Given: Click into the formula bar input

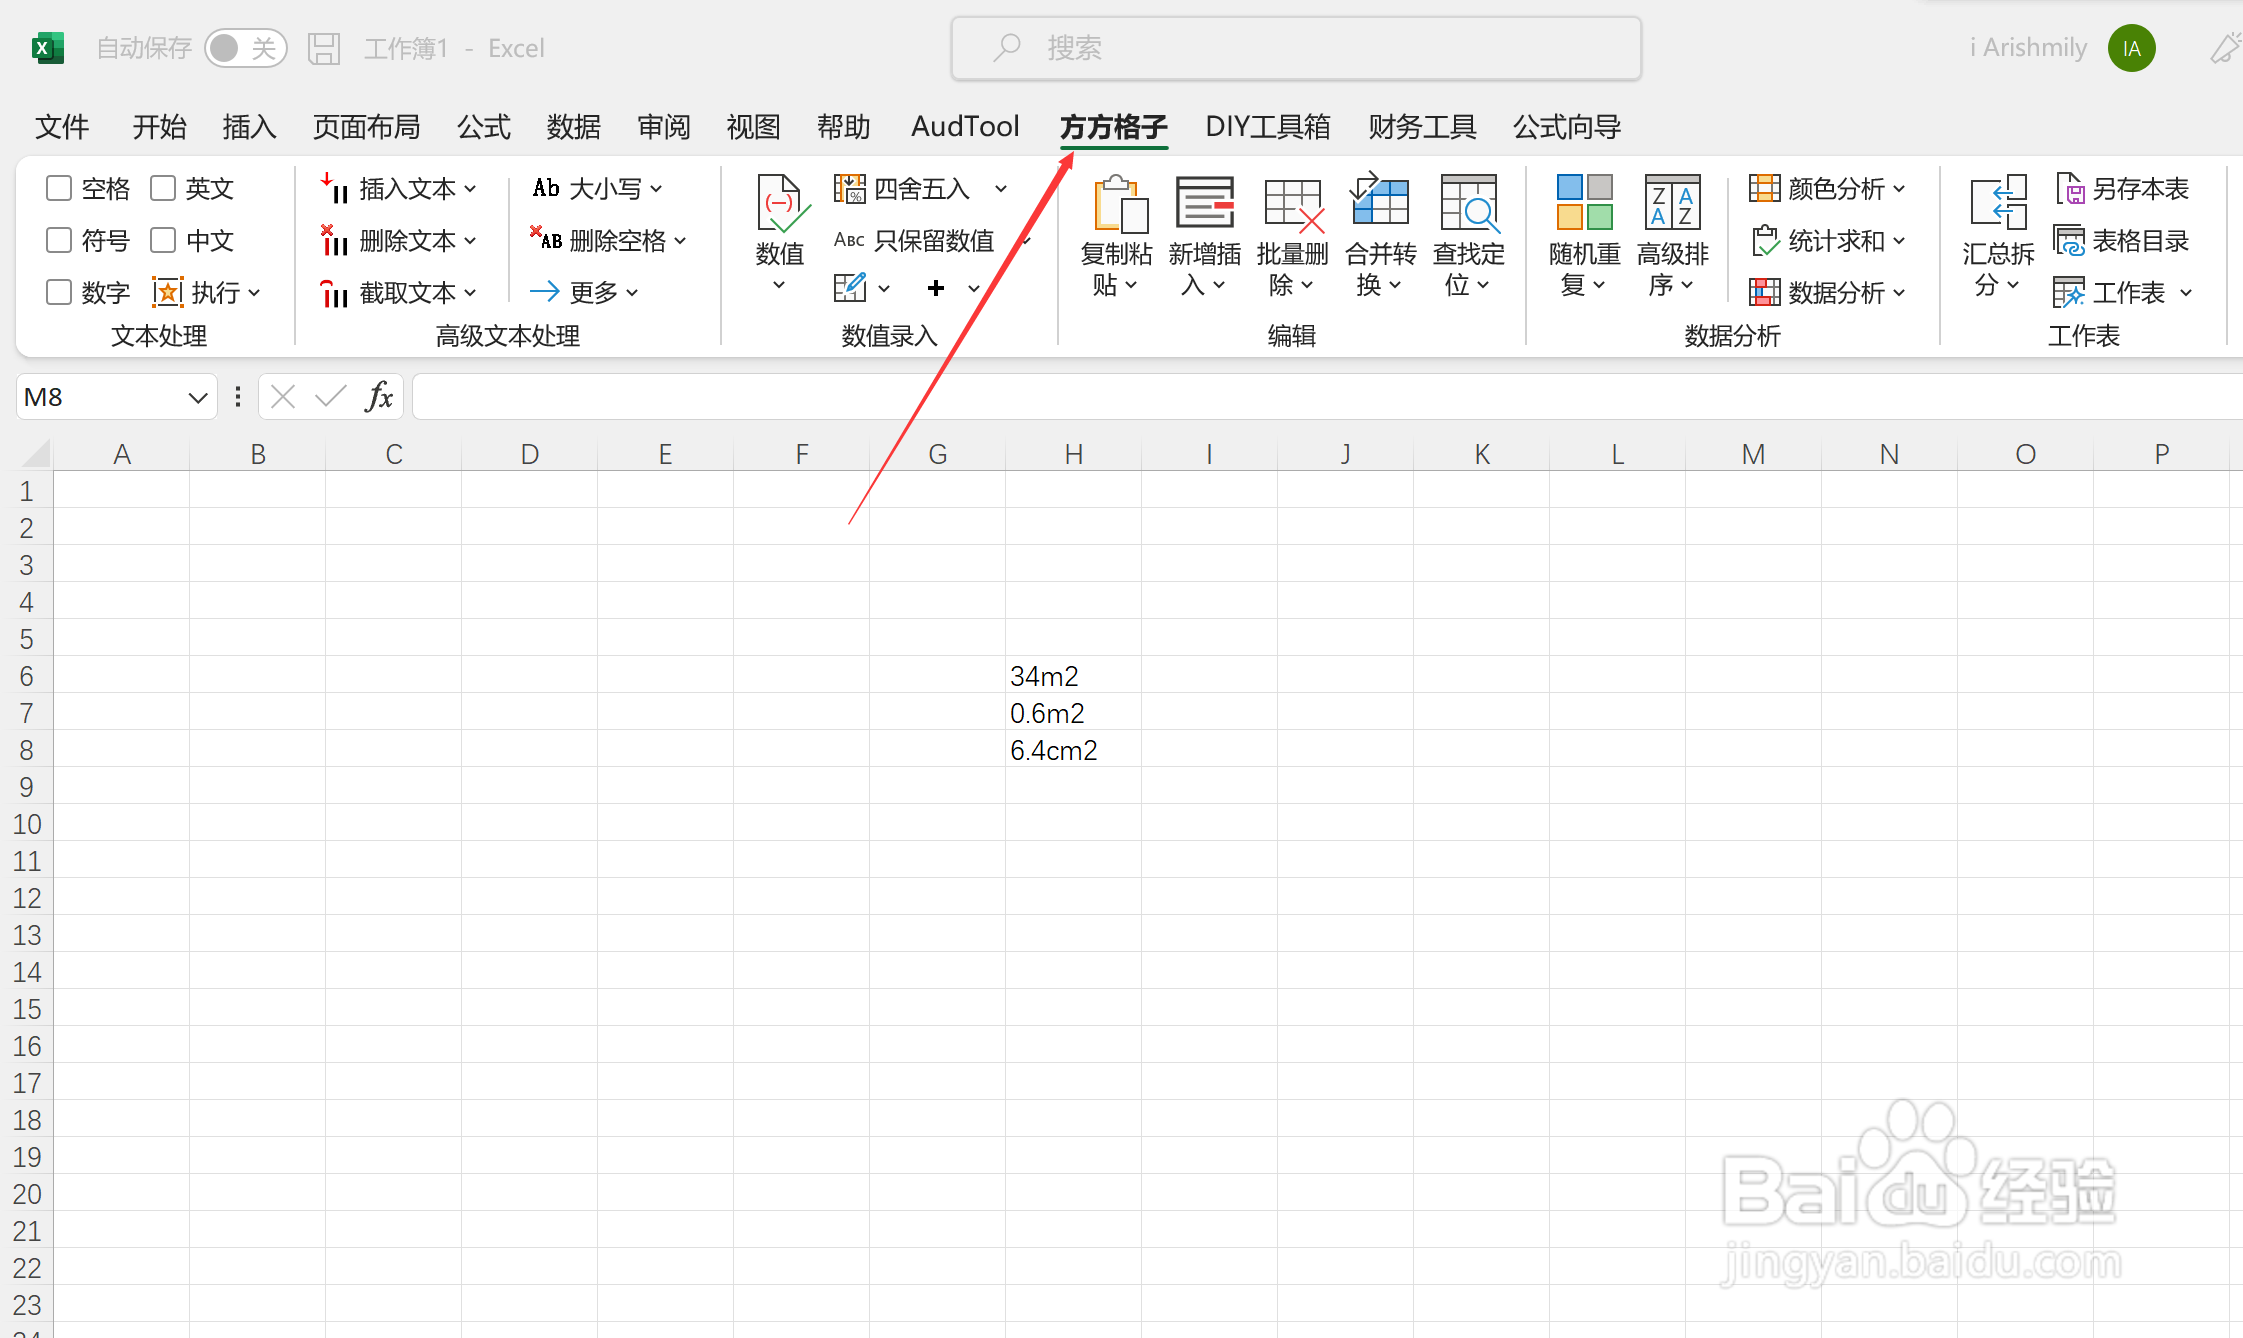Looking at the screenshot, I should 1327,397.
